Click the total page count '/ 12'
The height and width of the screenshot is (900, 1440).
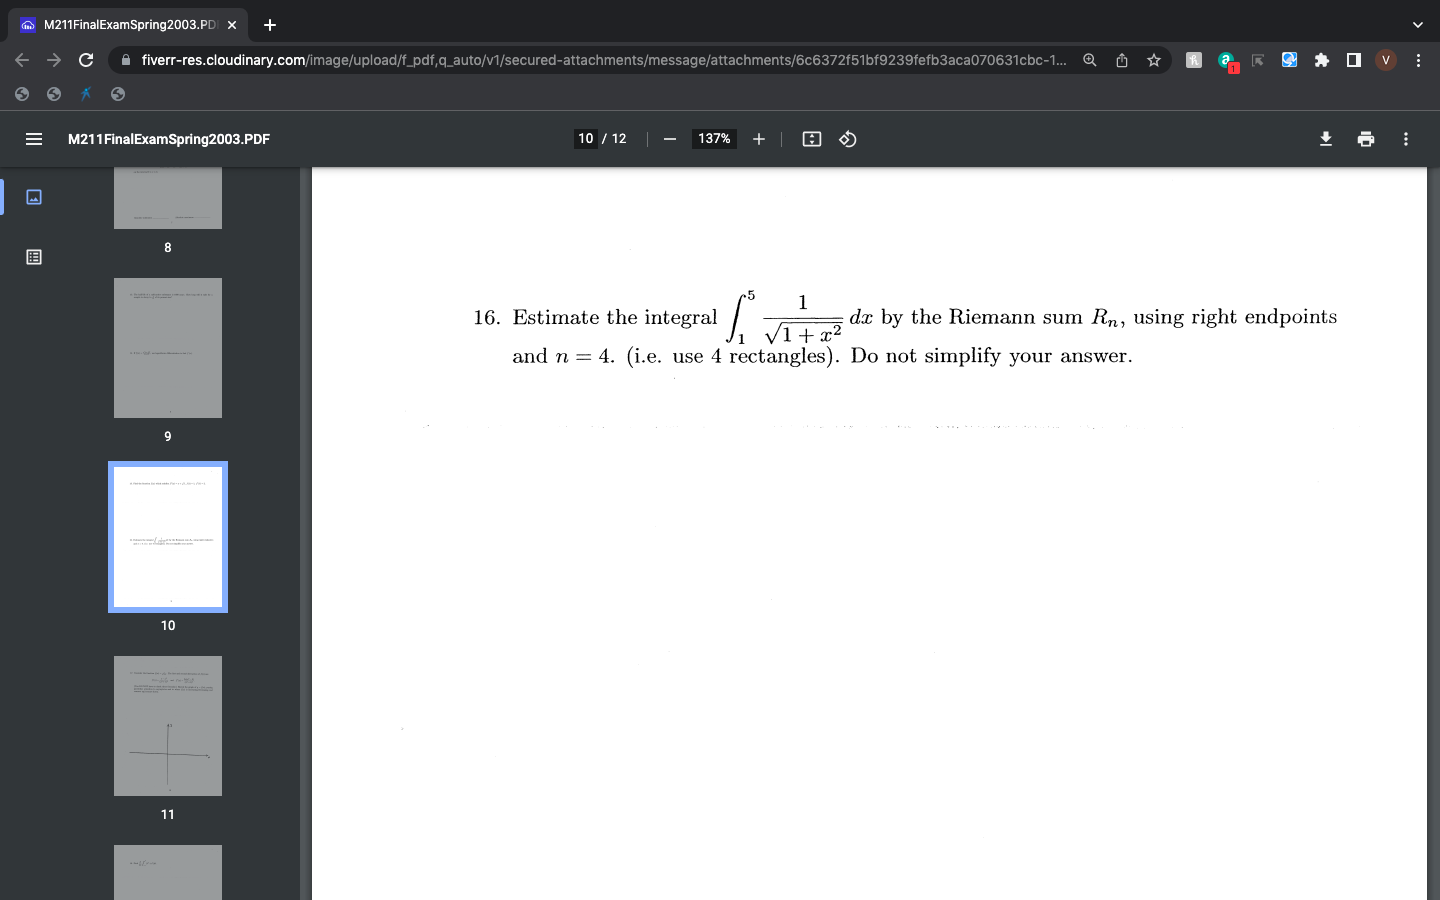tap(614, 139)
